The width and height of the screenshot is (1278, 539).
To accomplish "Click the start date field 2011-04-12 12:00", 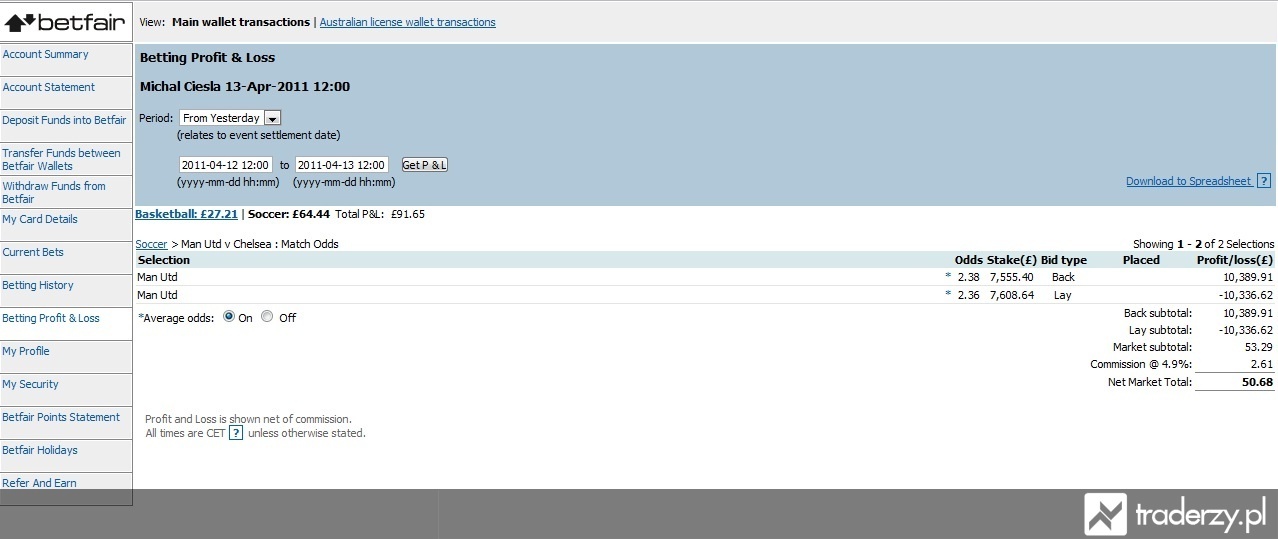I will point(225,165).
